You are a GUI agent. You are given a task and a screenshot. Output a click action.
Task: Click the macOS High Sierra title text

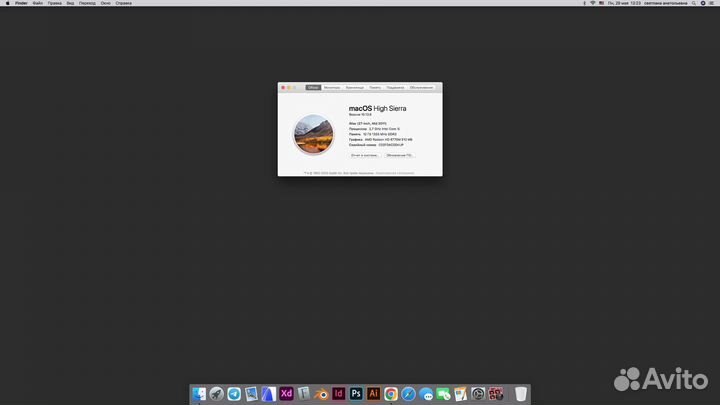[377, 108]
